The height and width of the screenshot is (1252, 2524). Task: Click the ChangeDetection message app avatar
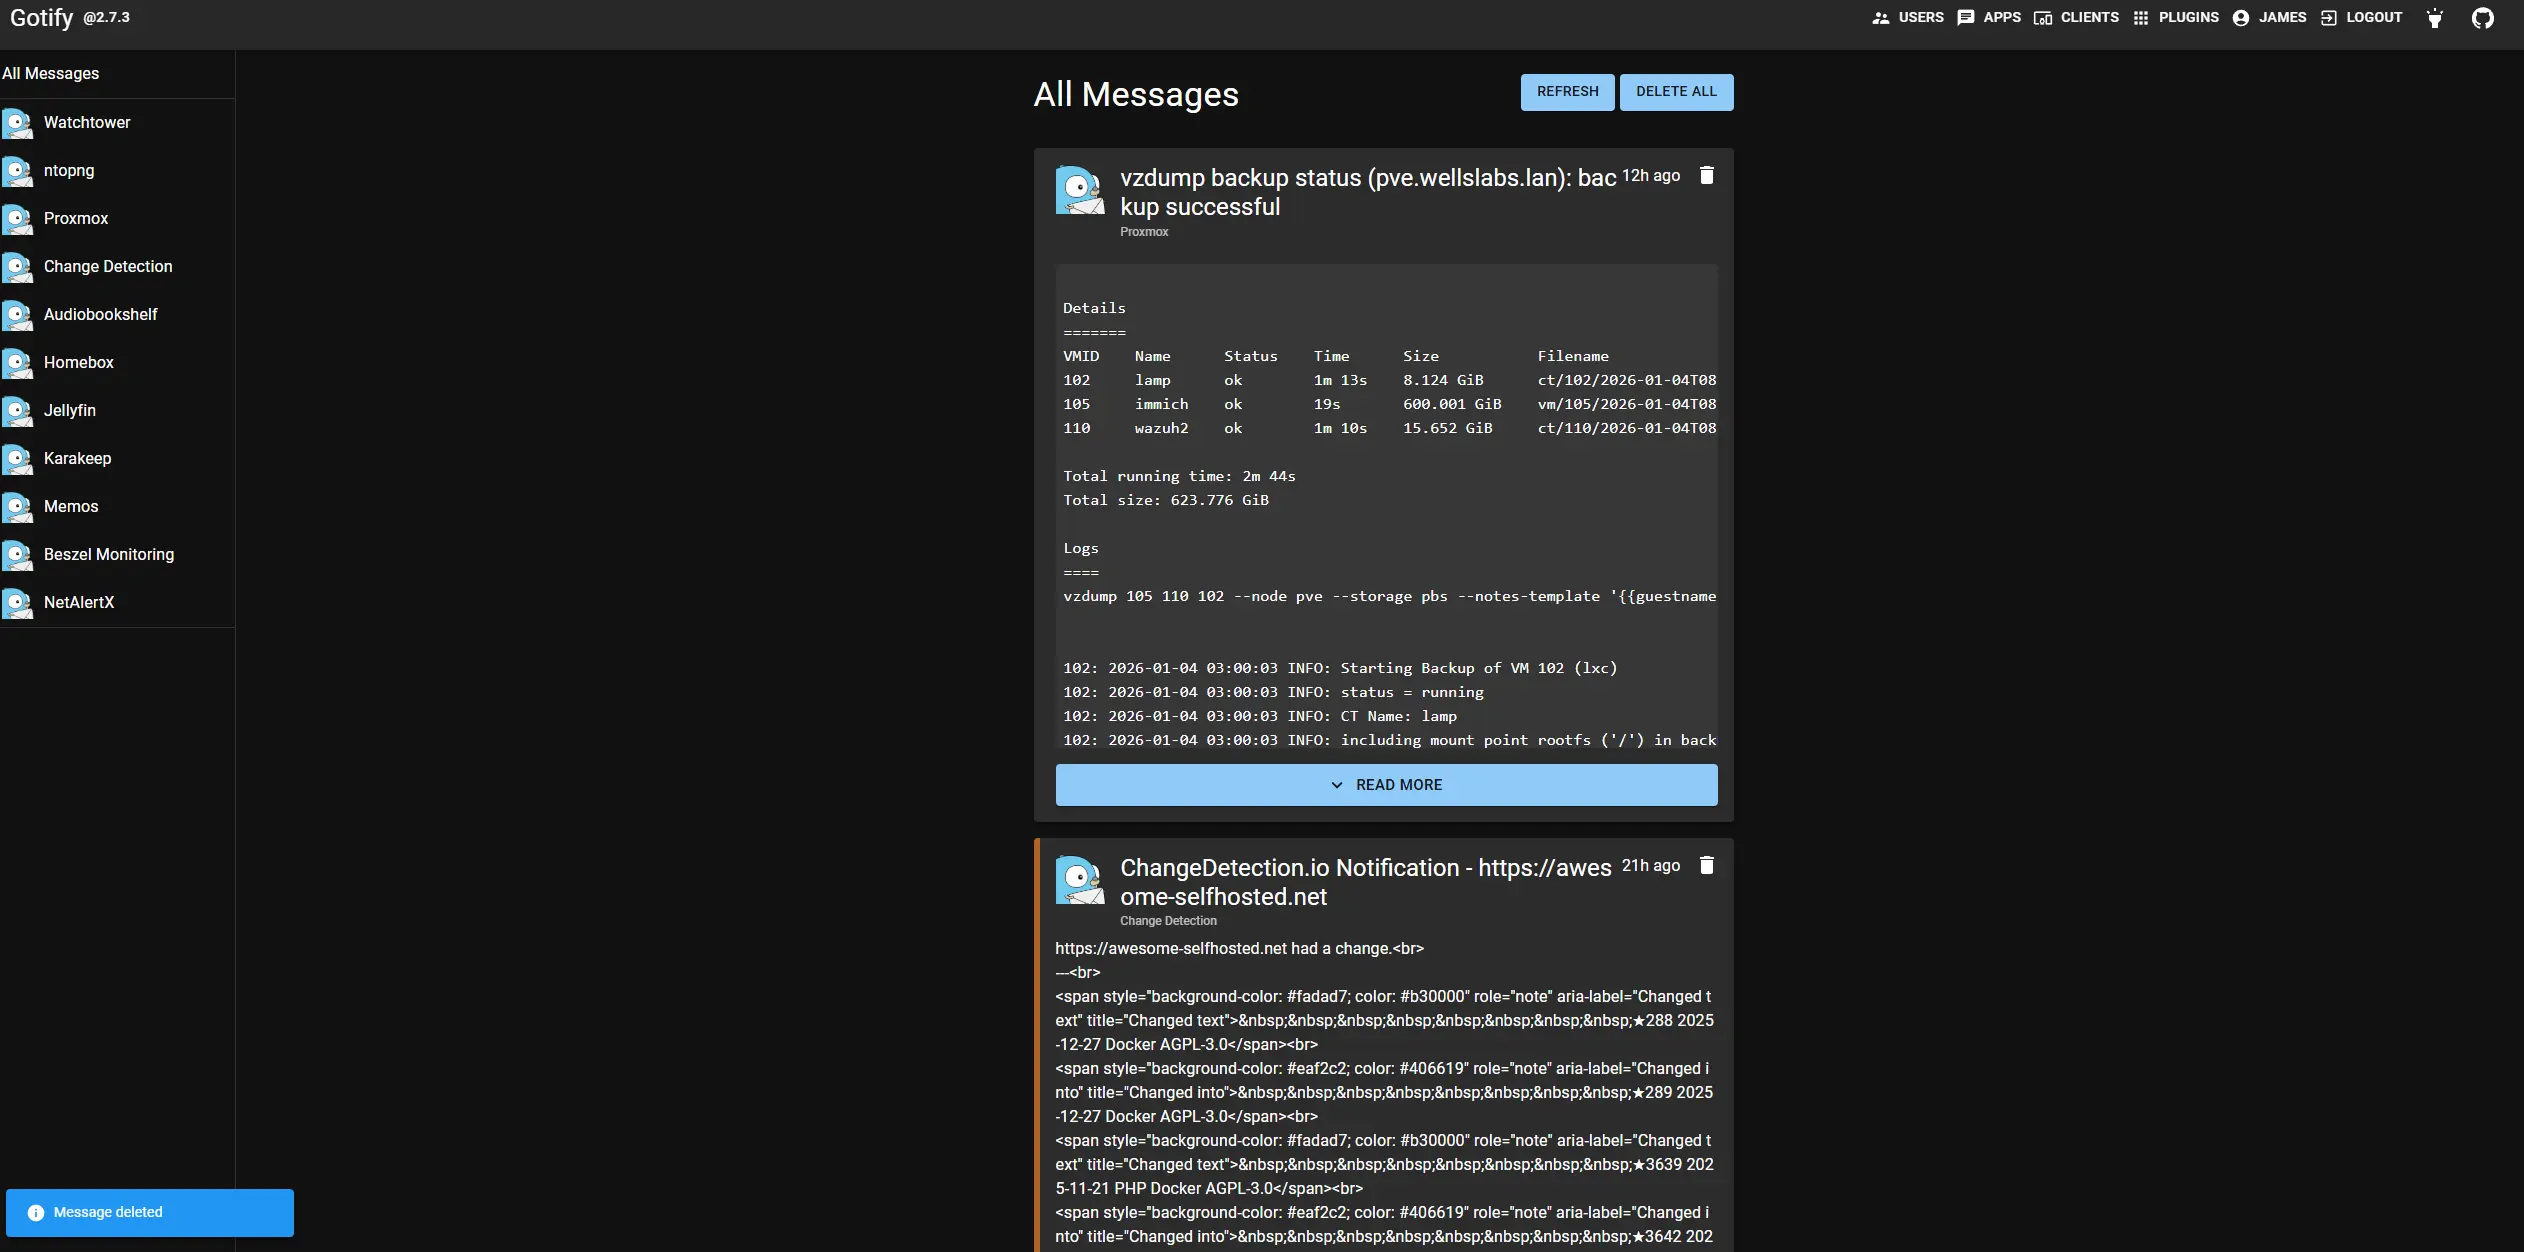pos(1080,880)
